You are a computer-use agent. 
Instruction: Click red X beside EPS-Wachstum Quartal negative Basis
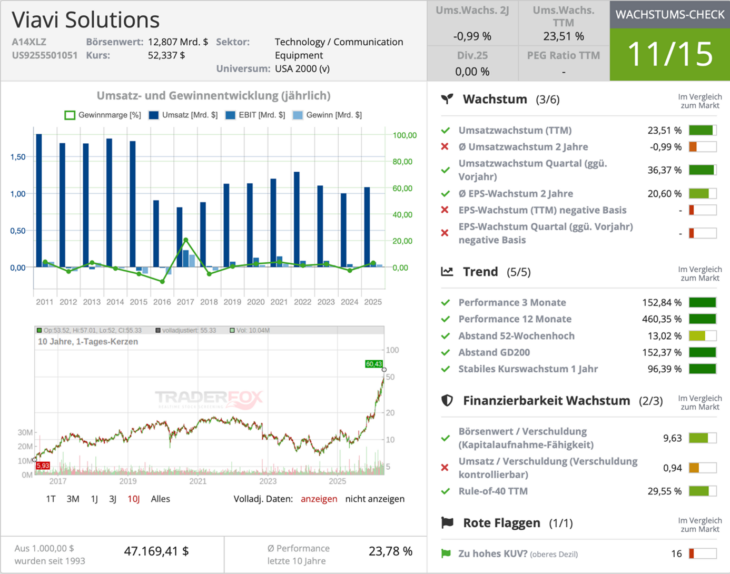[x=445, y=233]
